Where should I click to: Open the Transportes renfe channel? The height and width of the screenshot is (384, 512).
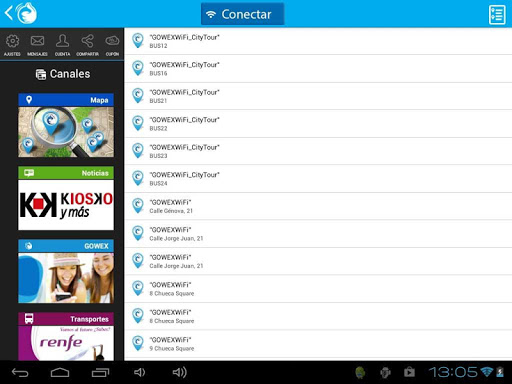tap(66, 336)
